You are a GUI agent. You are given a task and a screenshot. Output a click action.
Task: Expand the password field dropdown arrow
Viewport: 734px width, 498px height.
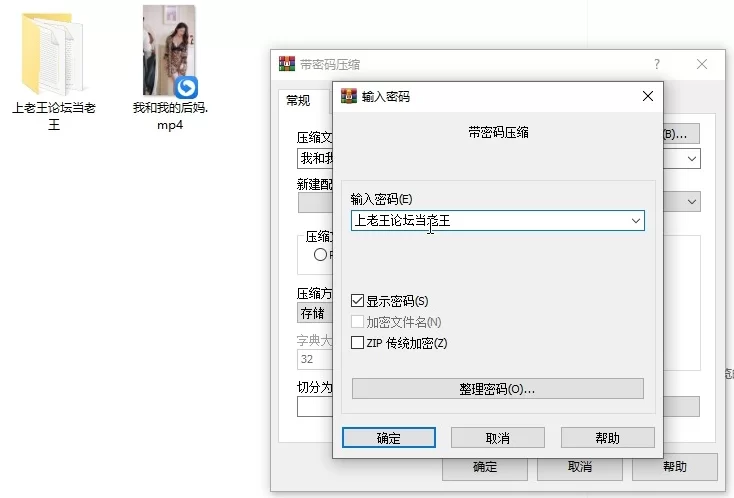[x=635, y=220]
